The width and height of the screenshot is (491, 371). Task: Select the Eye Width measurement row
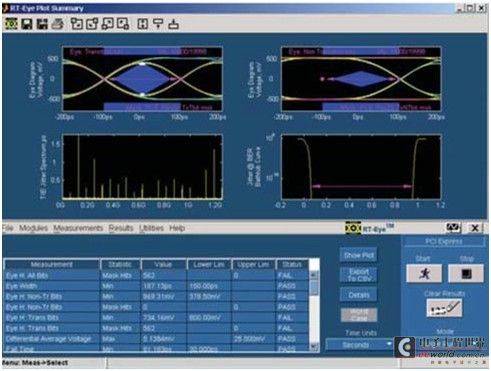point(157,286)
